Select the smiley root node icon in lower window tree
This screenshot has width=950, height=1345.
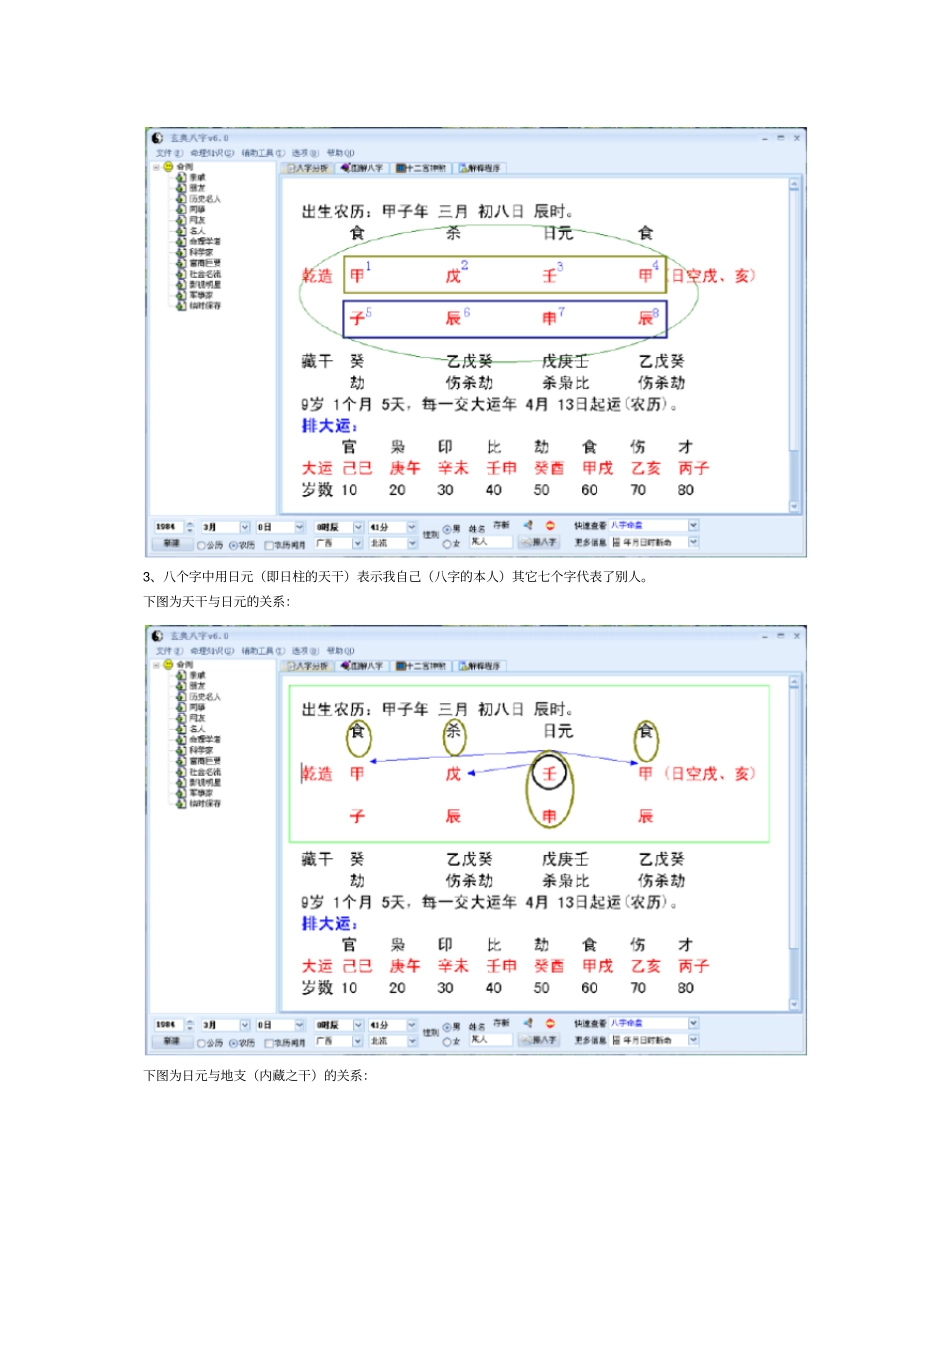tap(168, 665)
